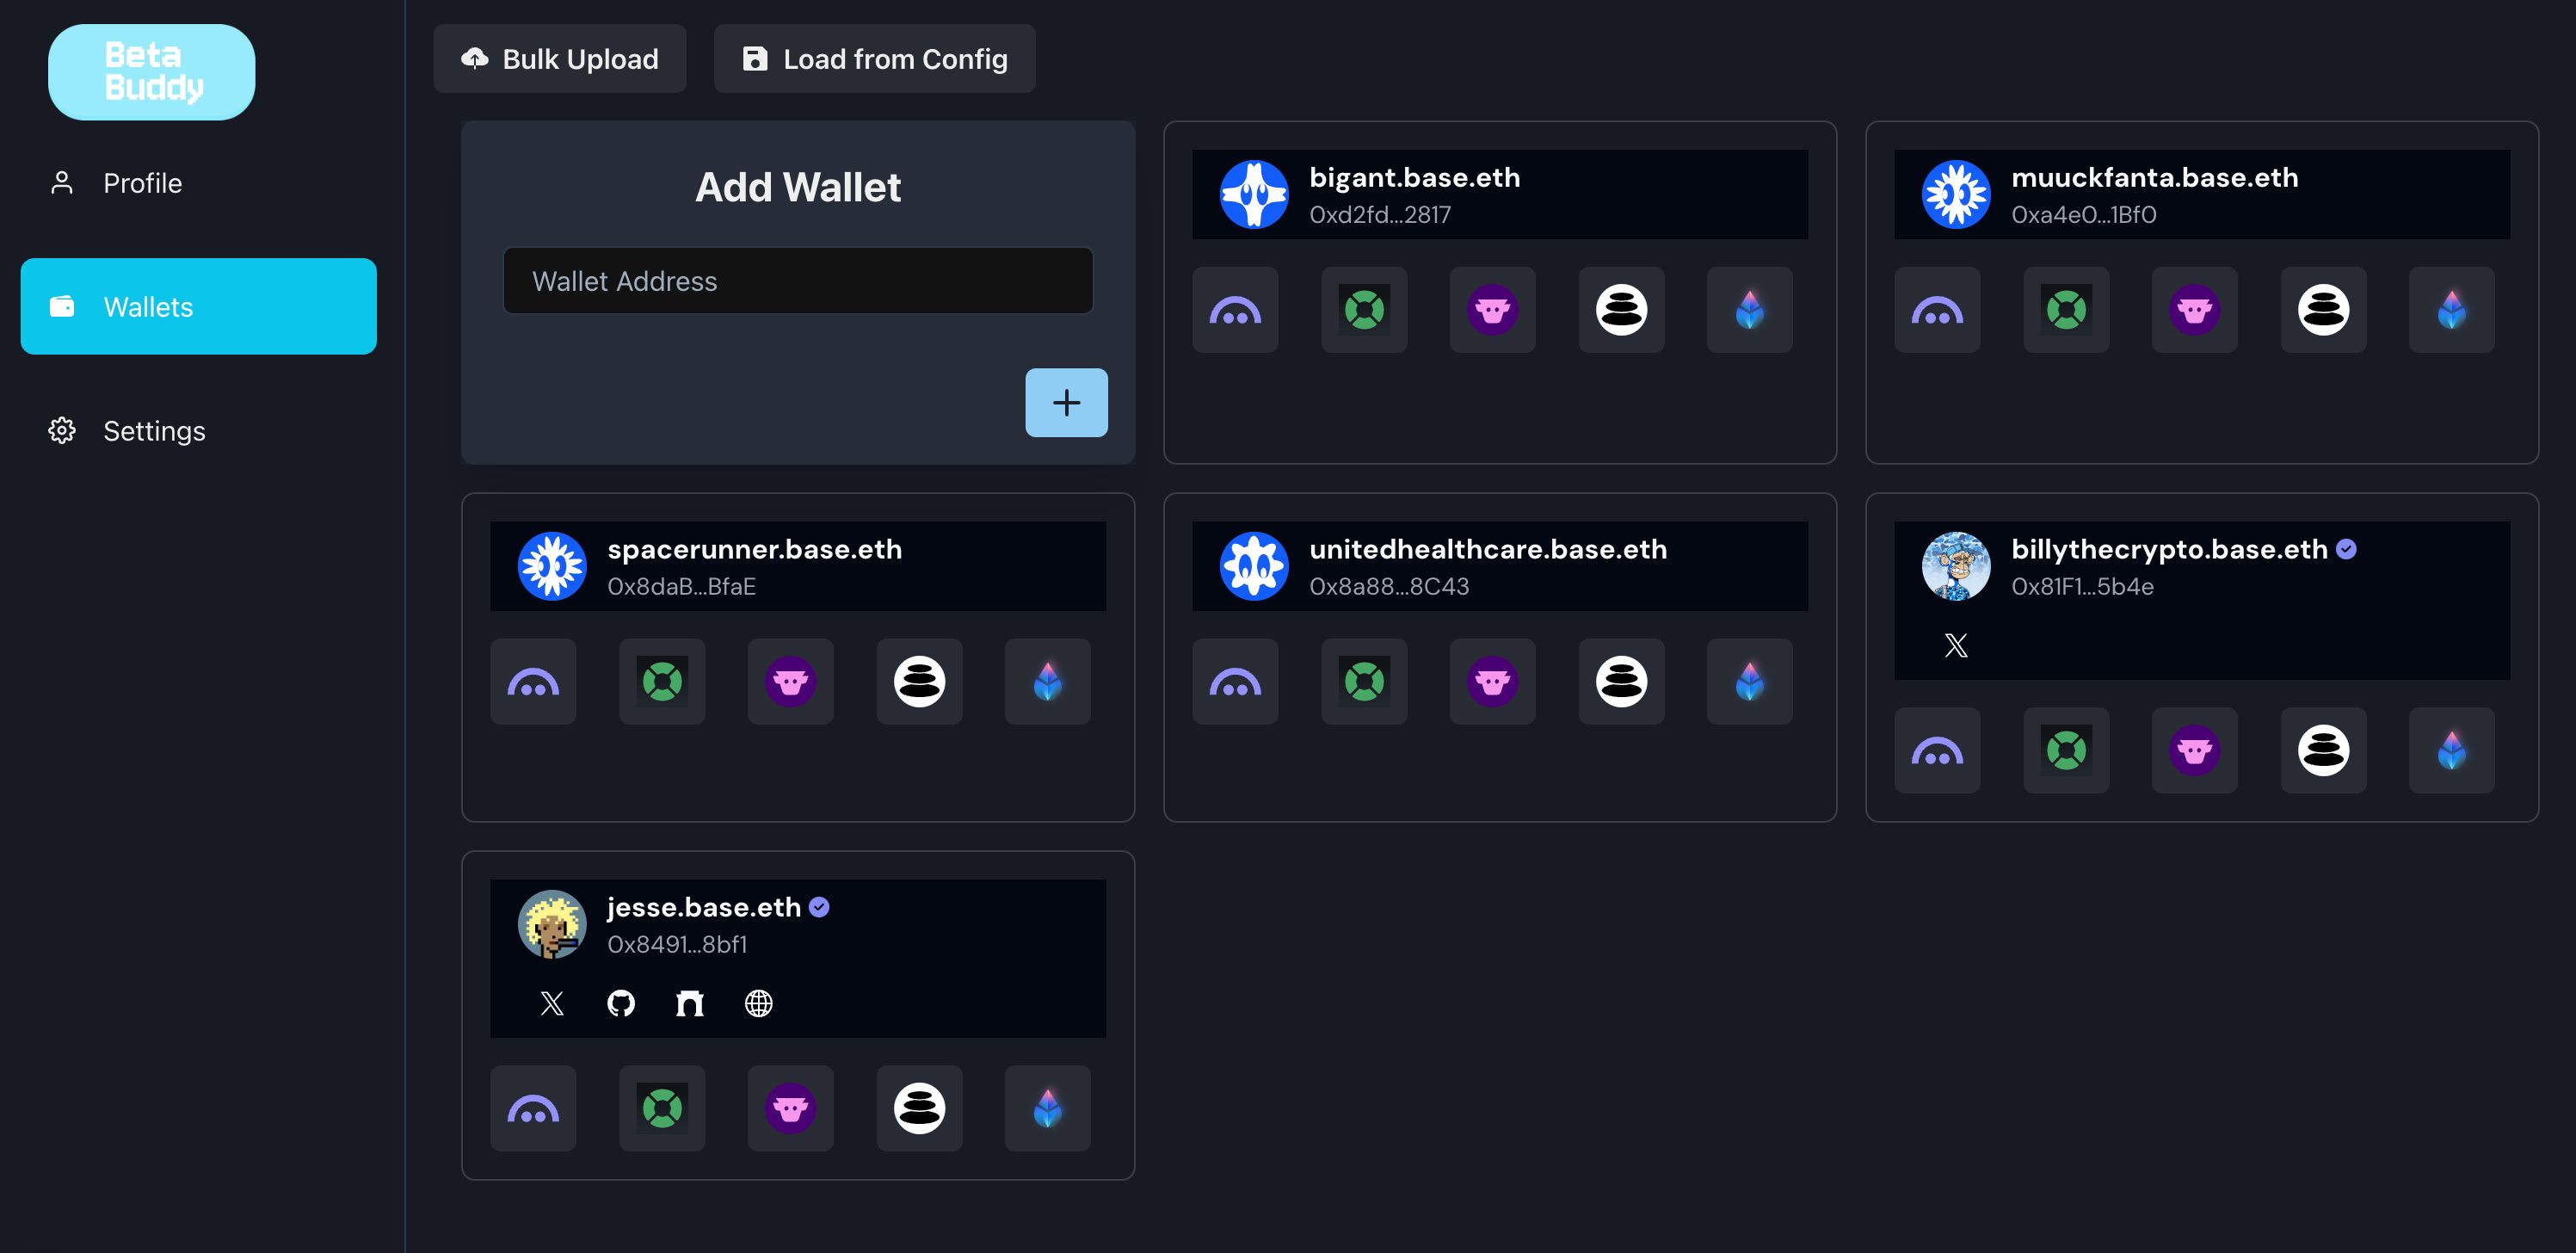Toggle the Ethereum icon on spacerunner.base.eth

coord(1046,680)
